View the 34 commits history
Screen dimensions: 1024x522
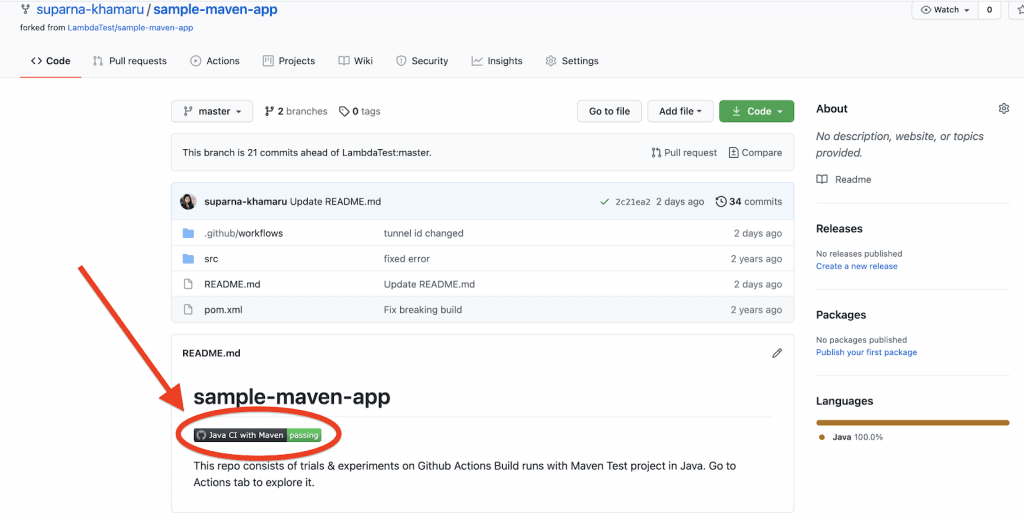click(749, 201)
